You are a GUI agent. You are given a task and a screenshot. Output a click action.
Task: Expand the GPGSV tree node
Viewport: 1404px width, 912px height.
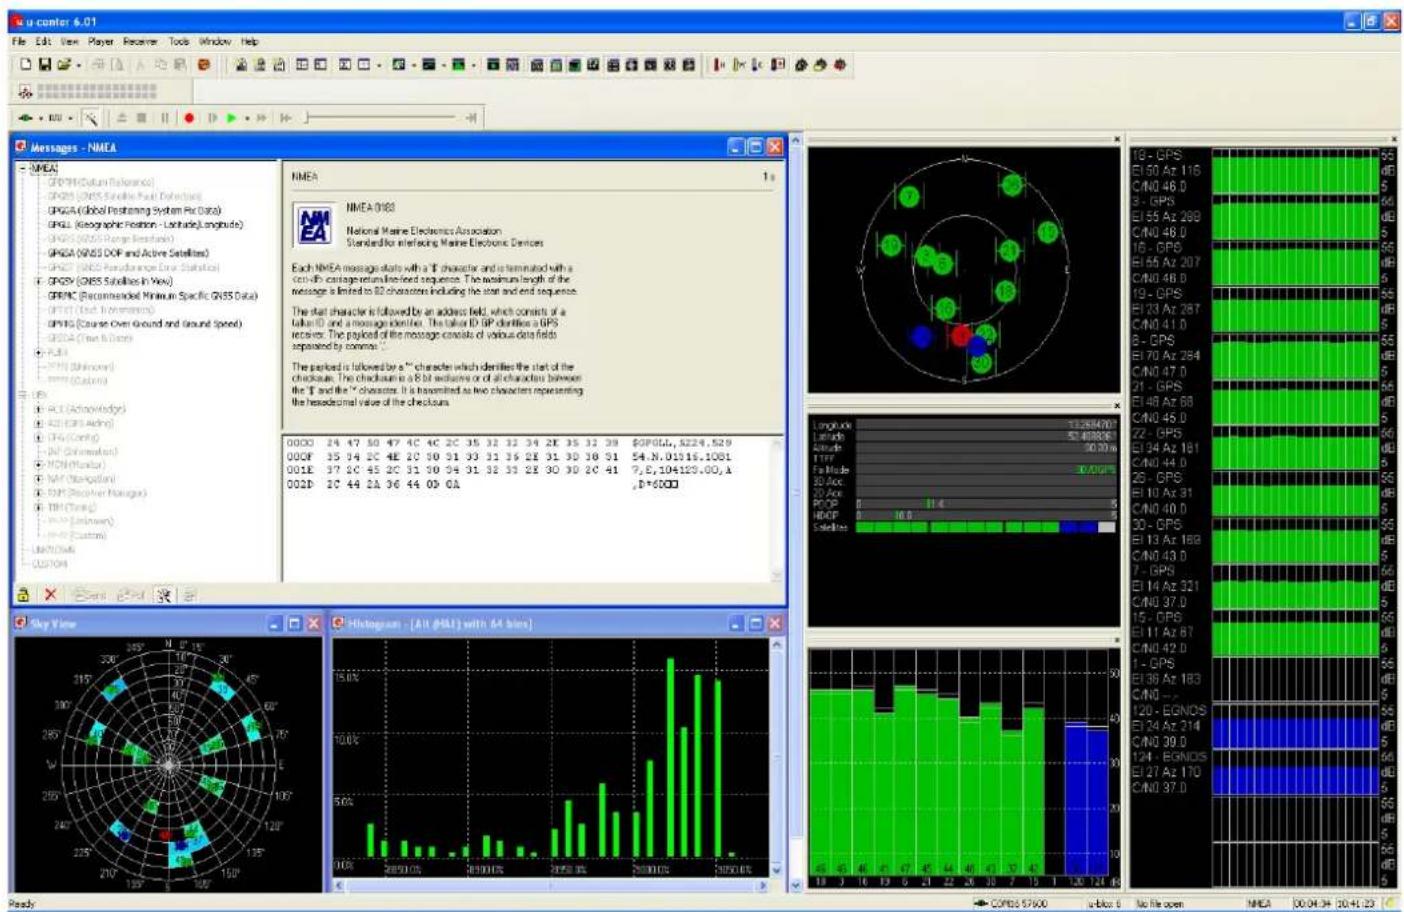coord(39,282)
